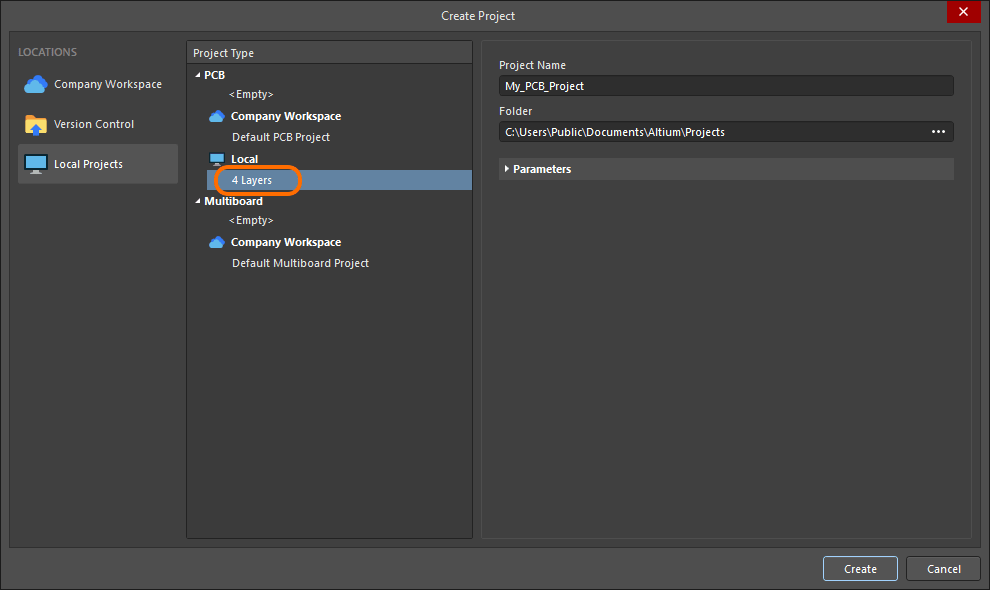Choose Default Multiboard Project template
Screen dimensions: 990x590
pos(301,263)
